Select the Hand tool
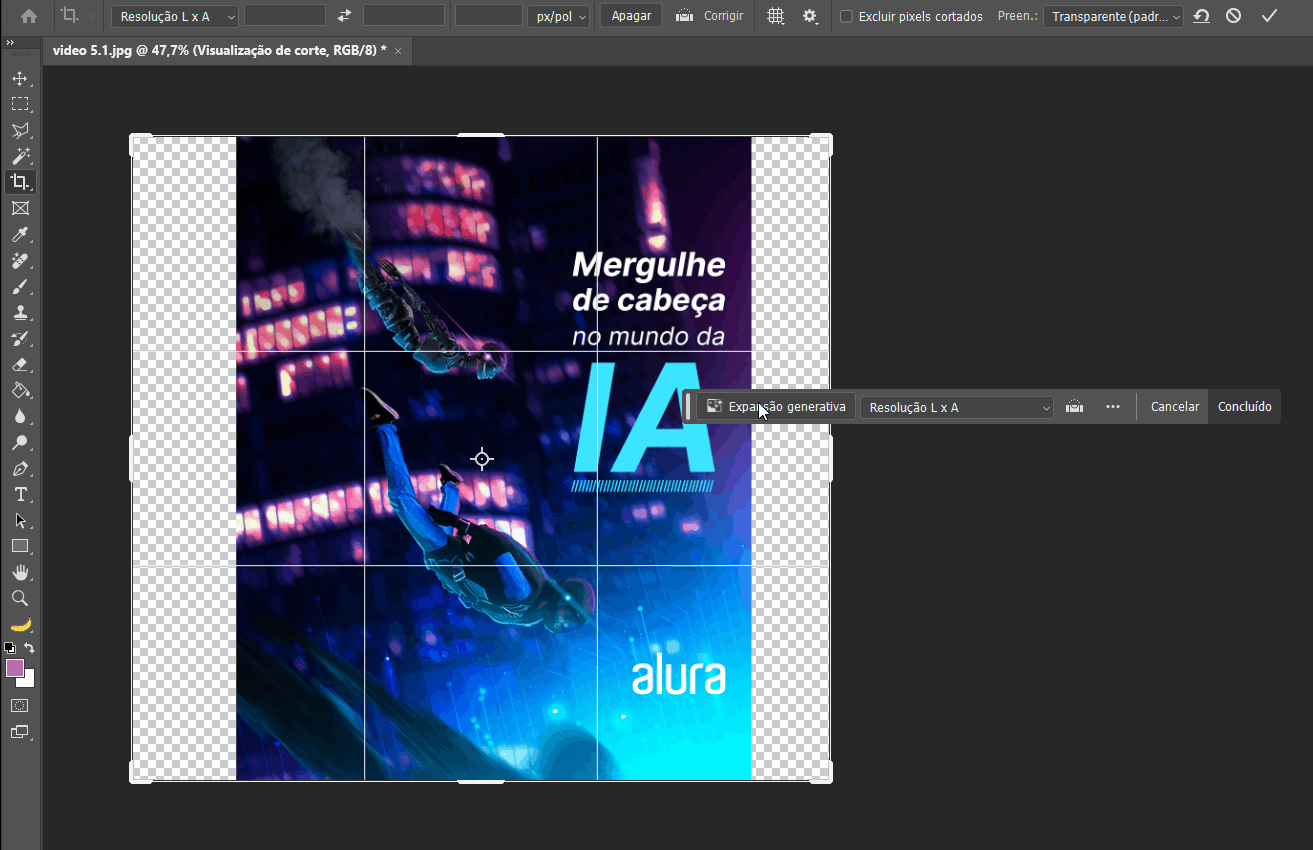1313x850 pixels. [x=19, y=572]
